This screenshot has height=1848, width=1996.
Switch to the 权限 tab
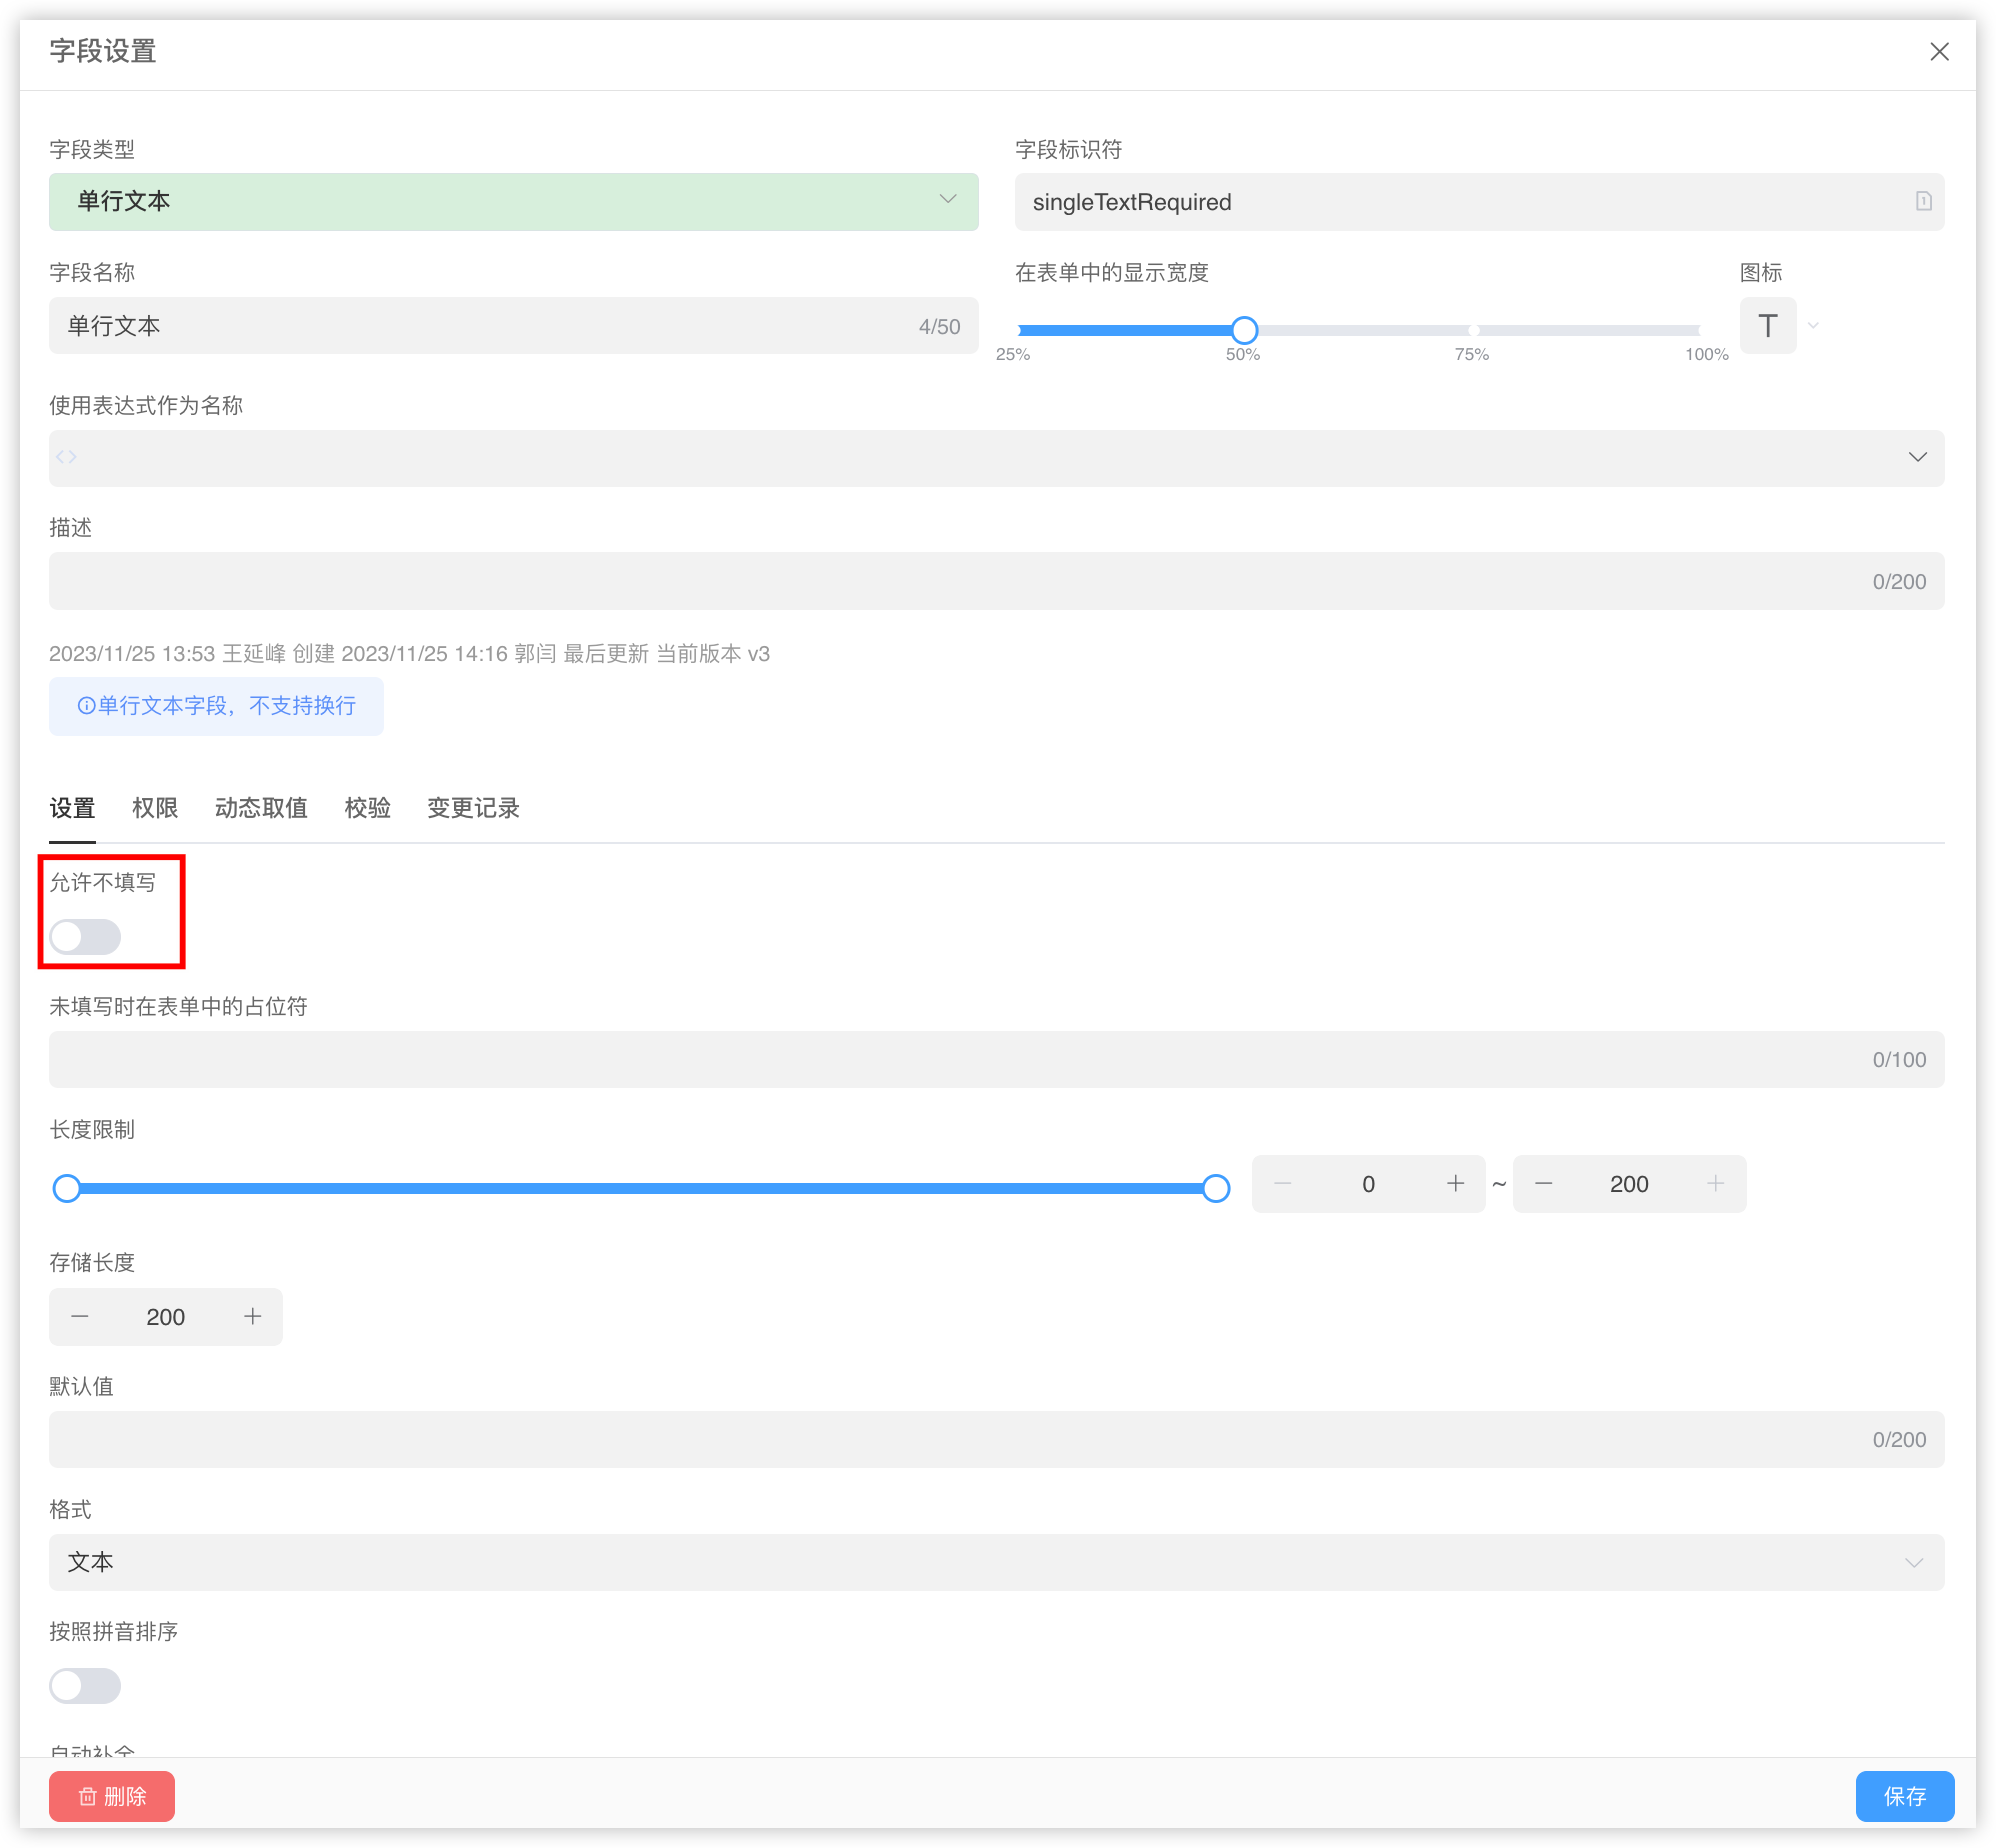coord(155,808)
